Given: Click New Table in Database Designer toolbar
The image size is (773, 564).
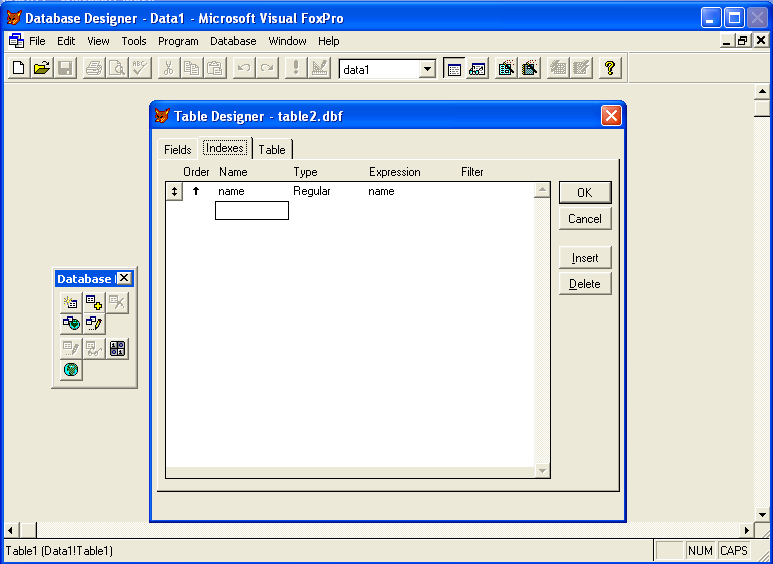Looking at the screenshot, I should [71, 302].
